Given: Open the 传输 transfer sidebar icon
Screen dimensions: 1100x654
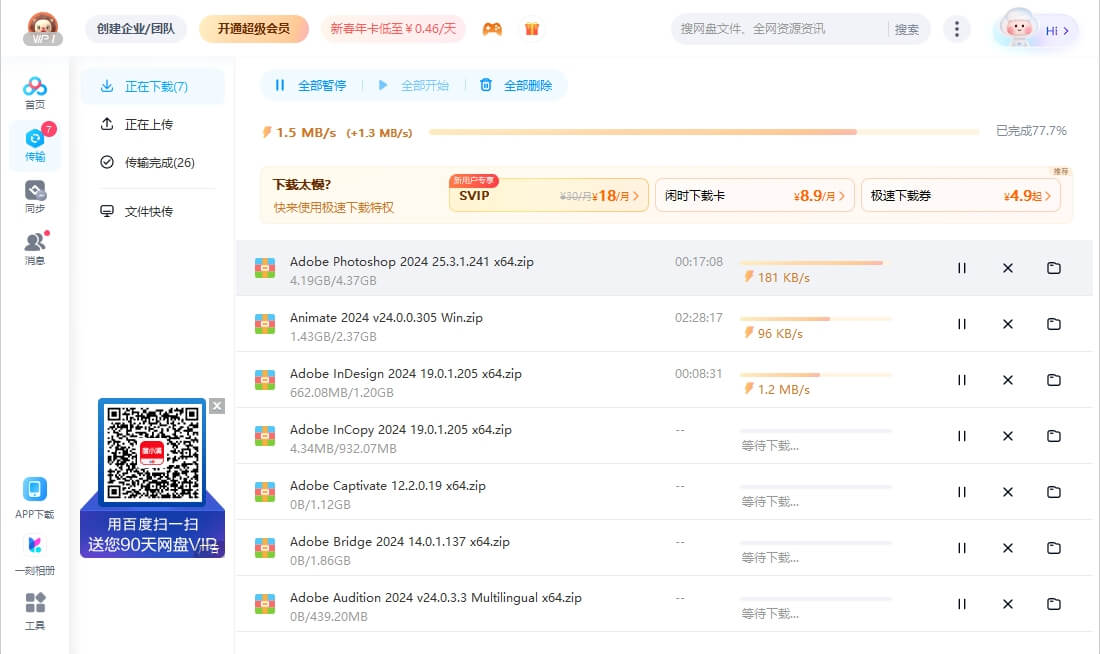Looking at the screenshot, I should 35,145.
